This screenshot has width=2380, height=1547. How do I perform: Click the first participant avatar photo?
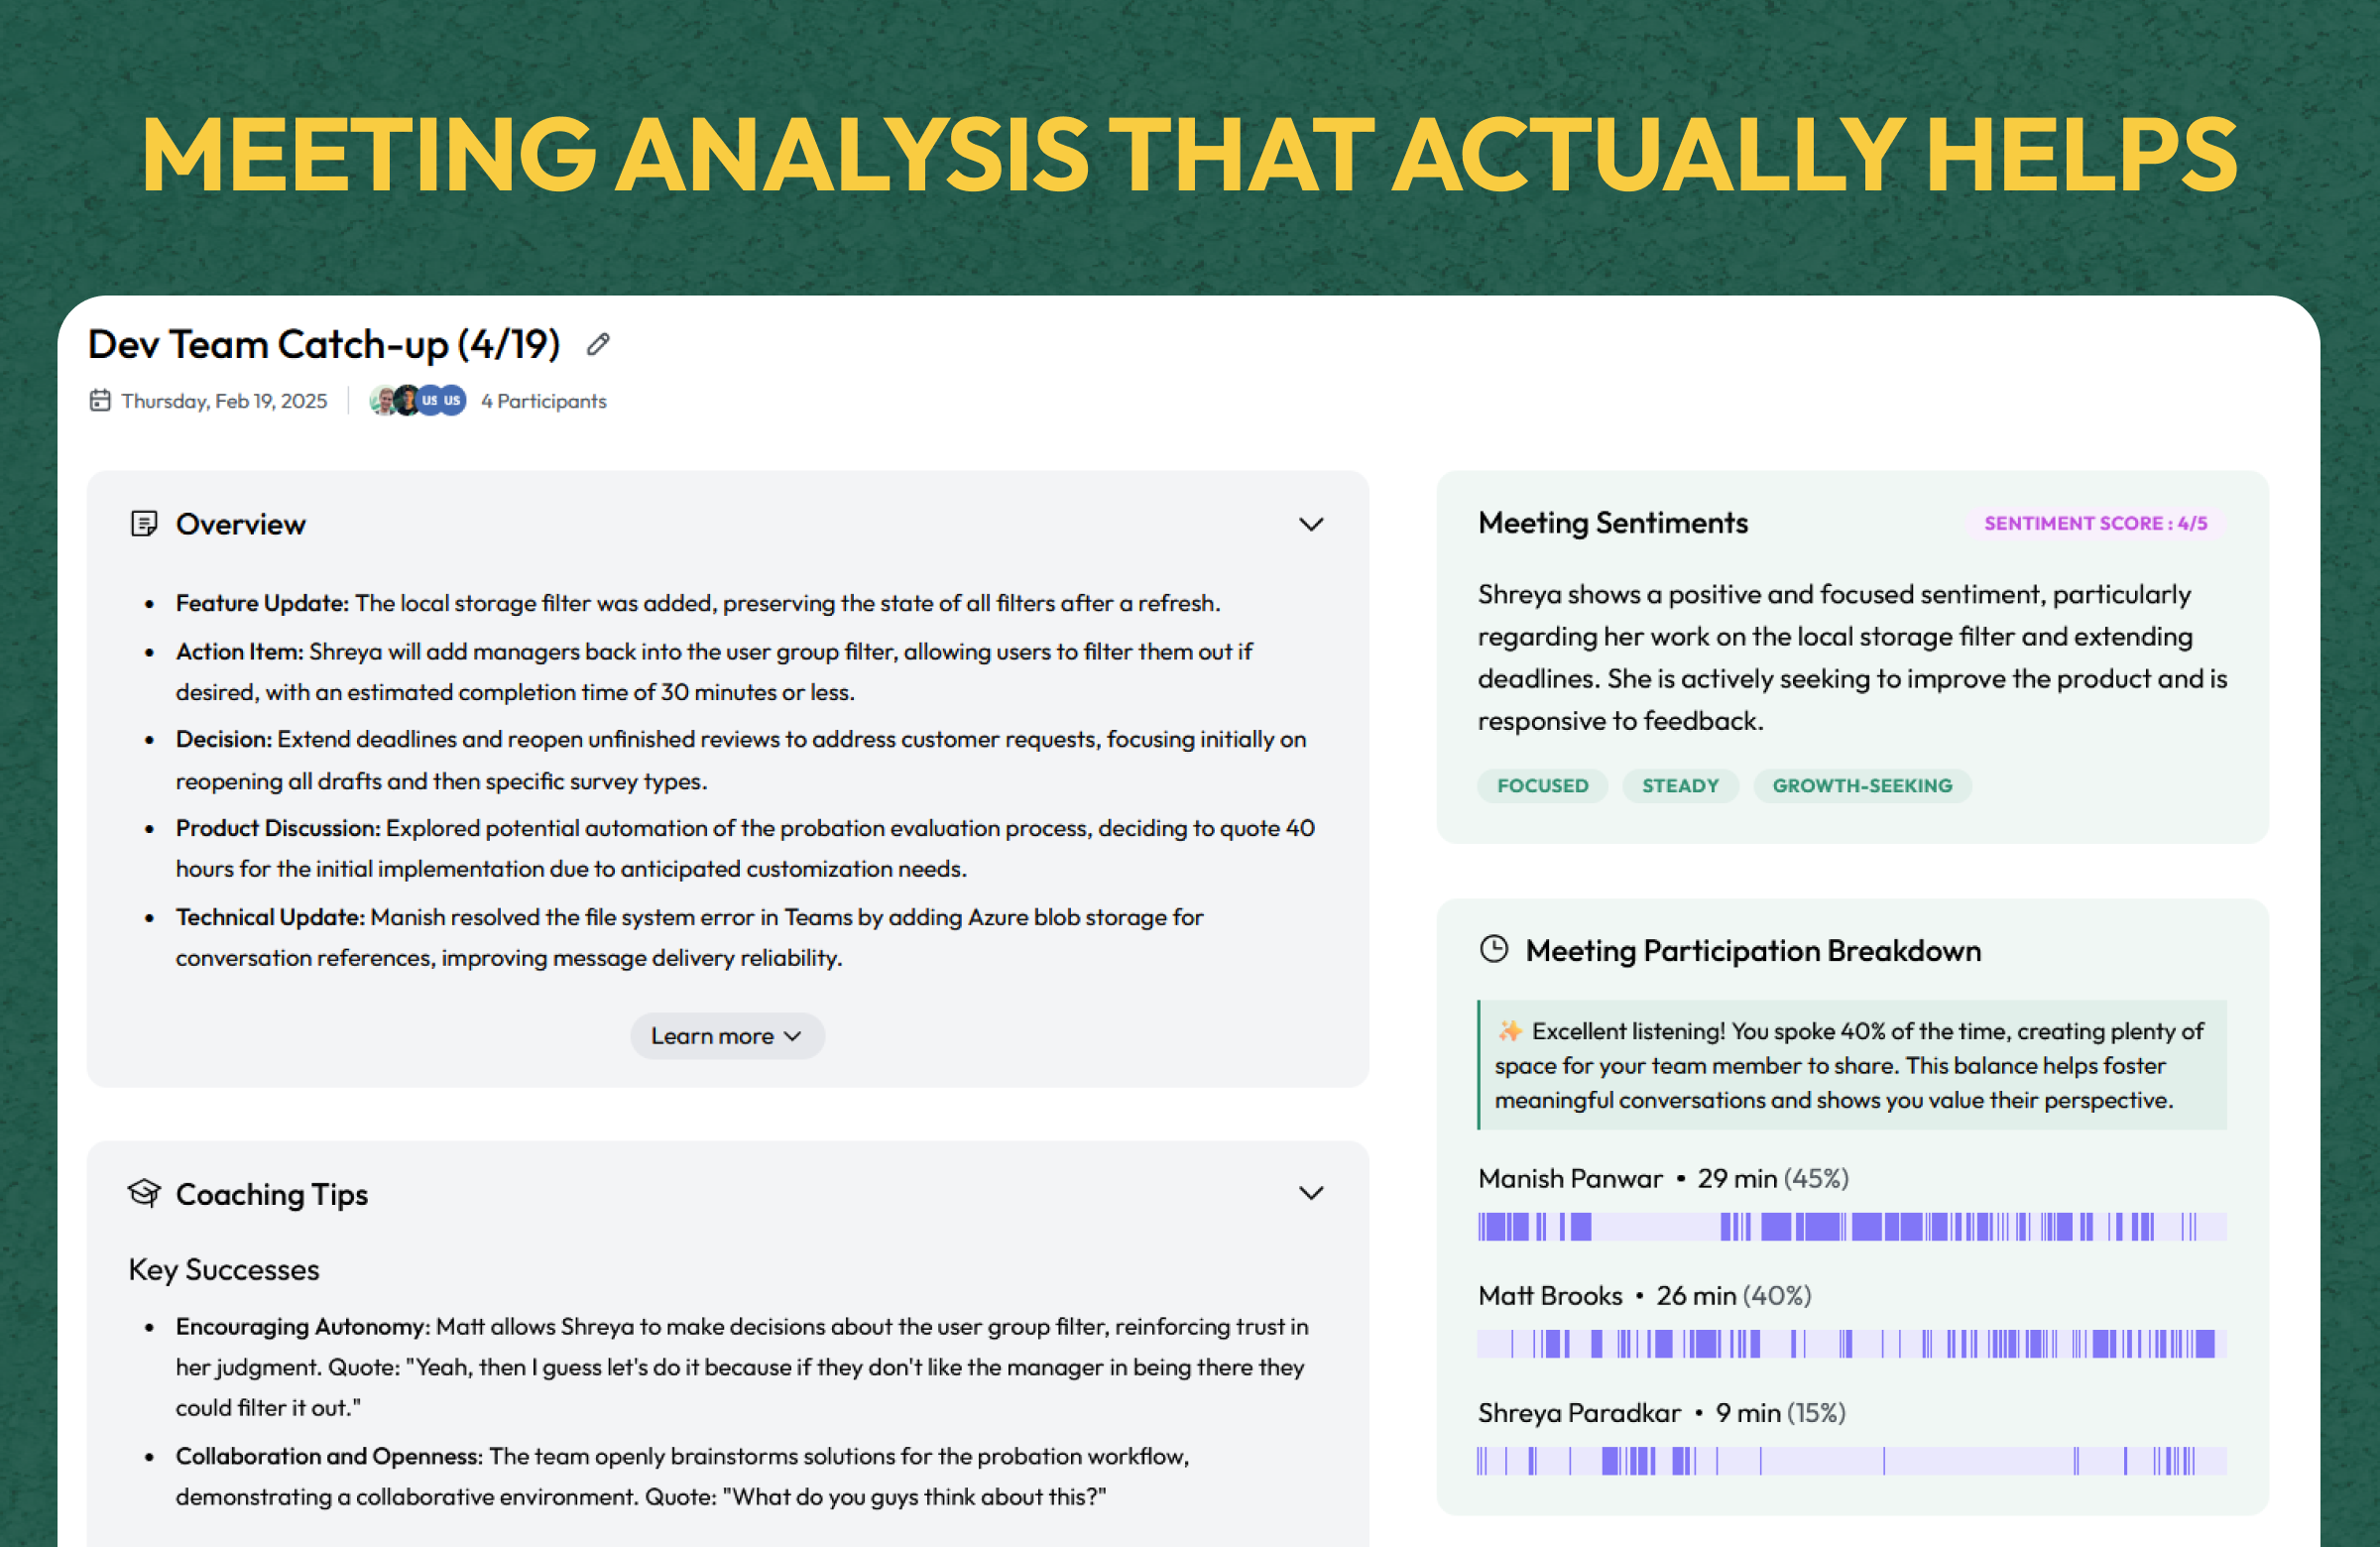pos(382,400)
